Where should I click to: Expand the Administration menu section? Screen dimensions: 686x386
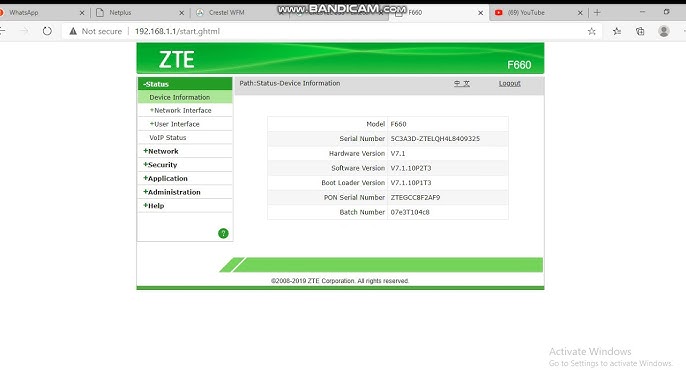click(172, 192)
